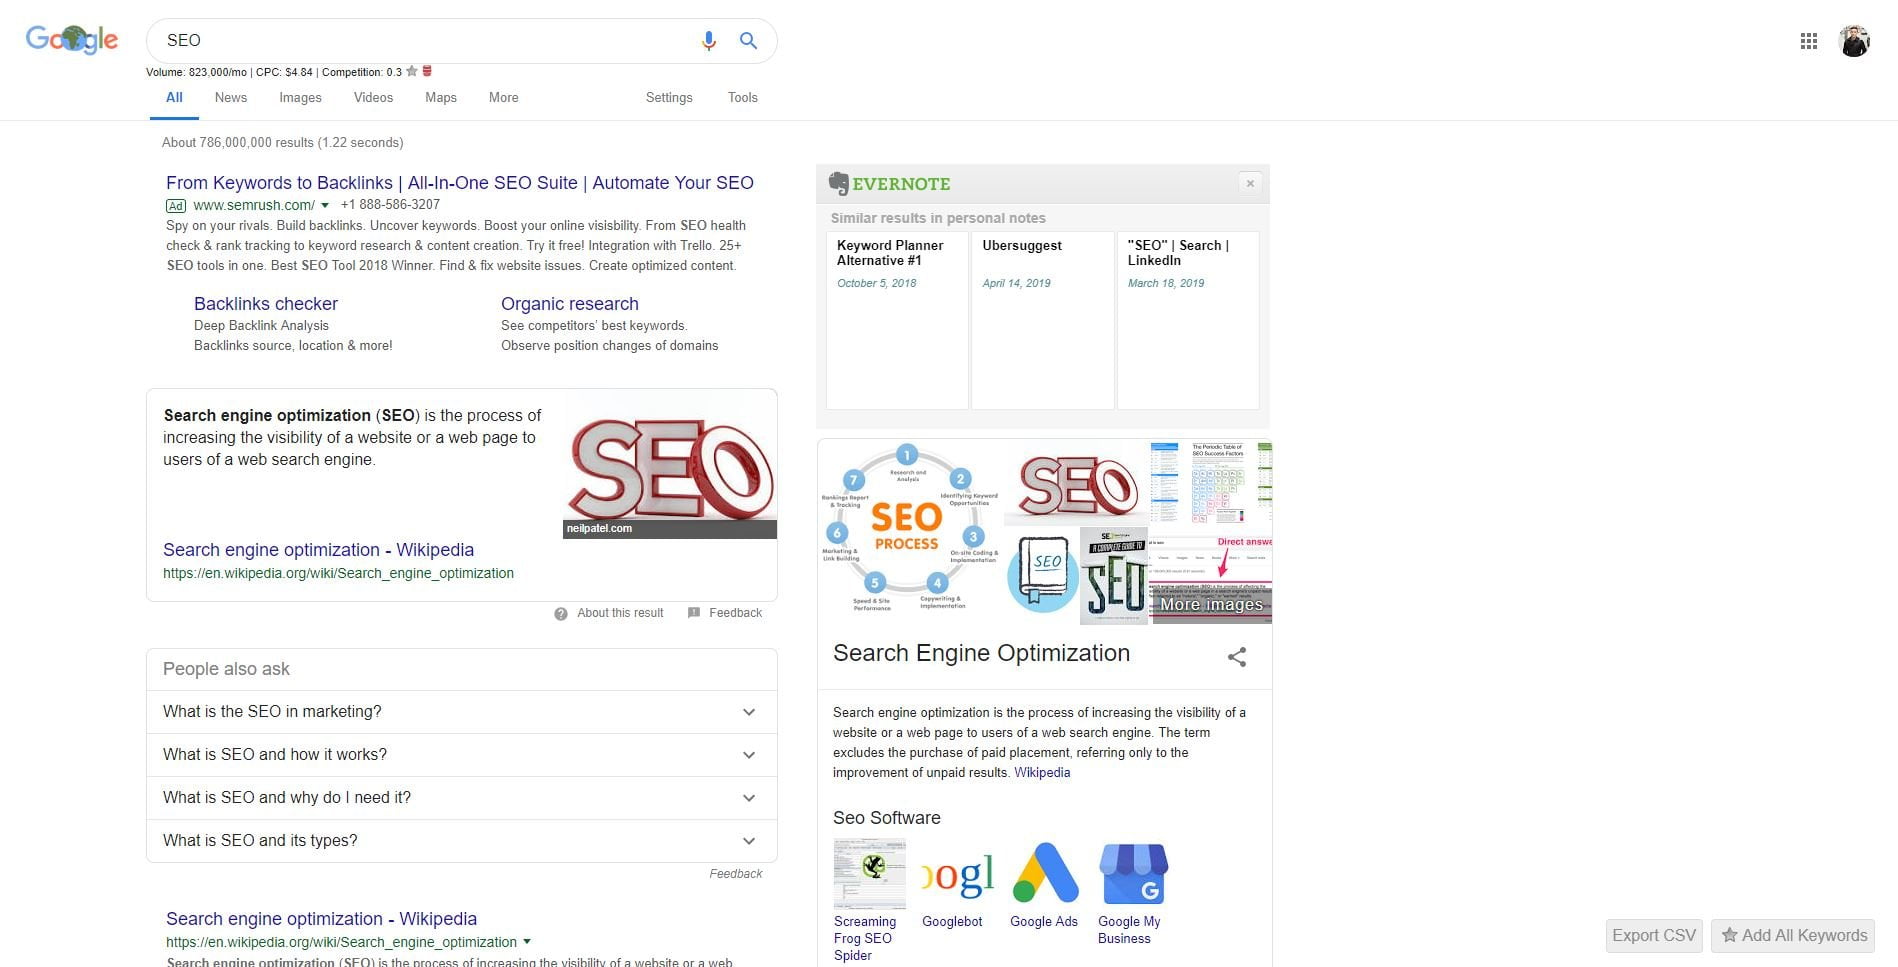Expand 'What is SEO and its types?'

tap(462, 841)
